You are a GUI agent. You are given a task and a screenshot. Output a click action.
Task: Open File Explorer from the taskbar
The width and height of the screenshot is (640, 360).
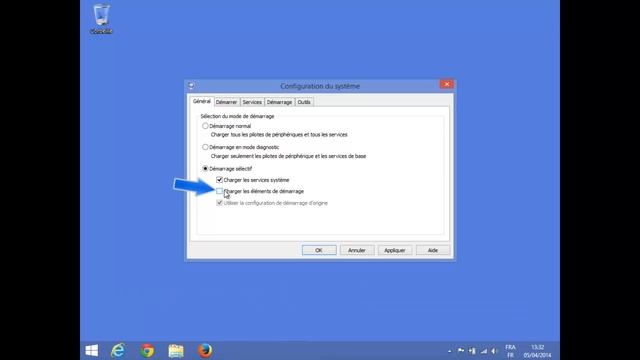[x=176, y=351]
